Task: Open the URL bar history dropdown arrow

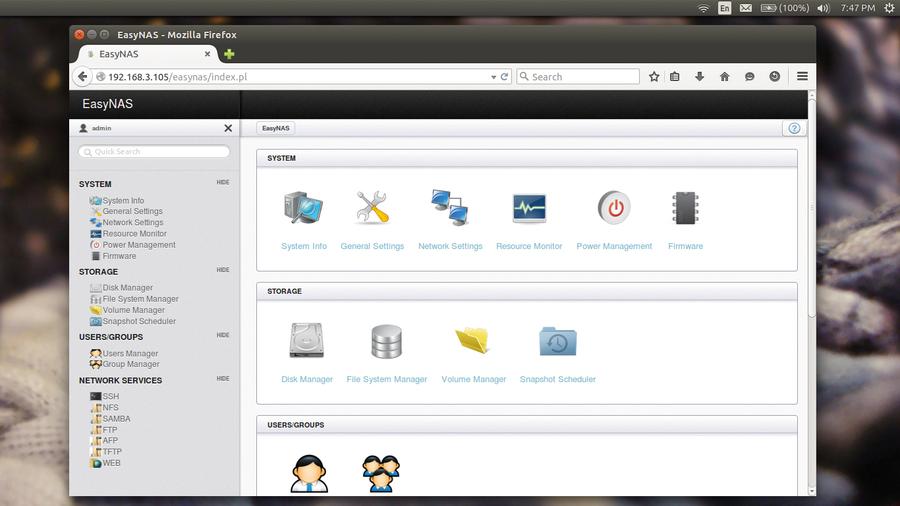Action: tap(493, 77)
